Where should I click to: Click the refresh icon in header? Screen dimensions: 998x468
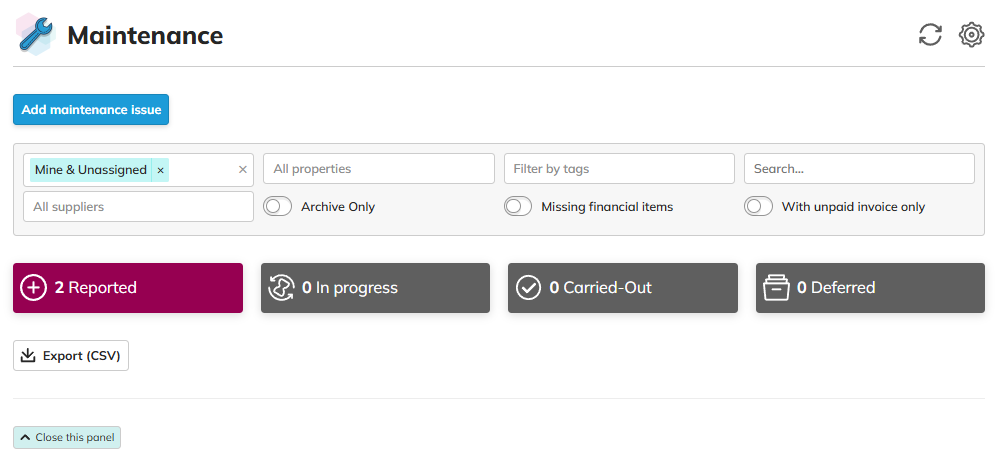pos(930,35)
